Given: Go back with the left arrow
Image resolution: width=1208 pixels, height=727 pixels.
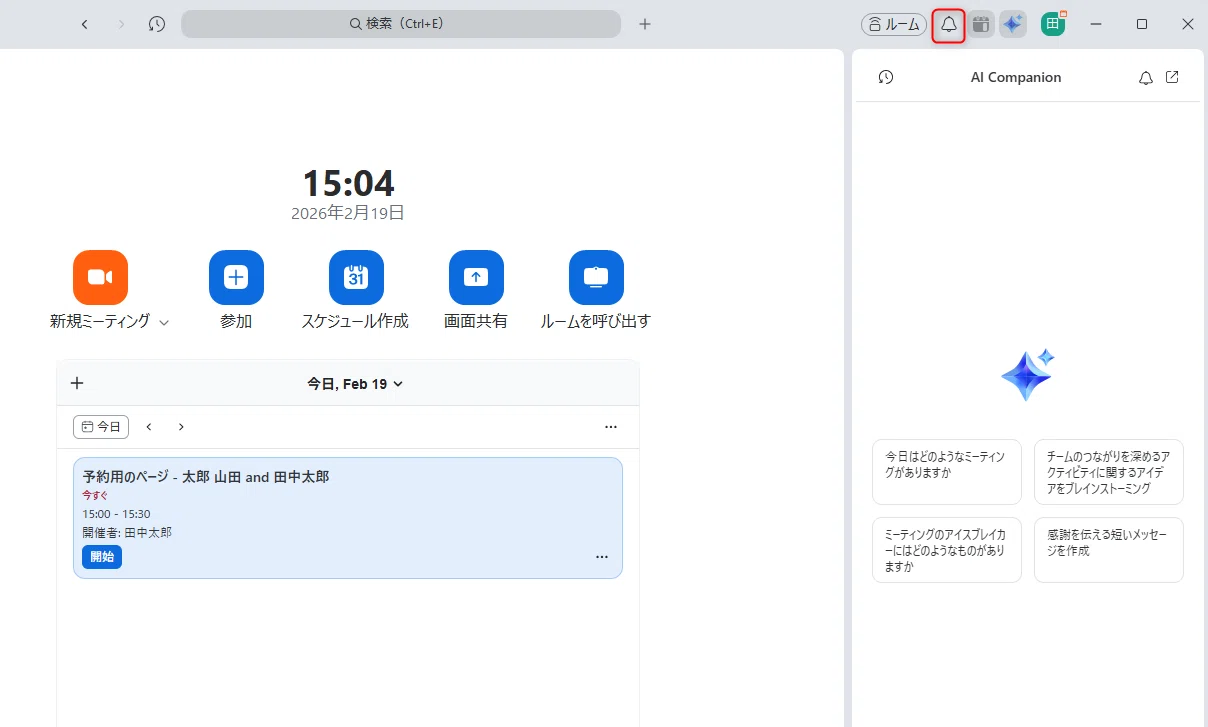Looking at the screenshot, I should (84, 24).
